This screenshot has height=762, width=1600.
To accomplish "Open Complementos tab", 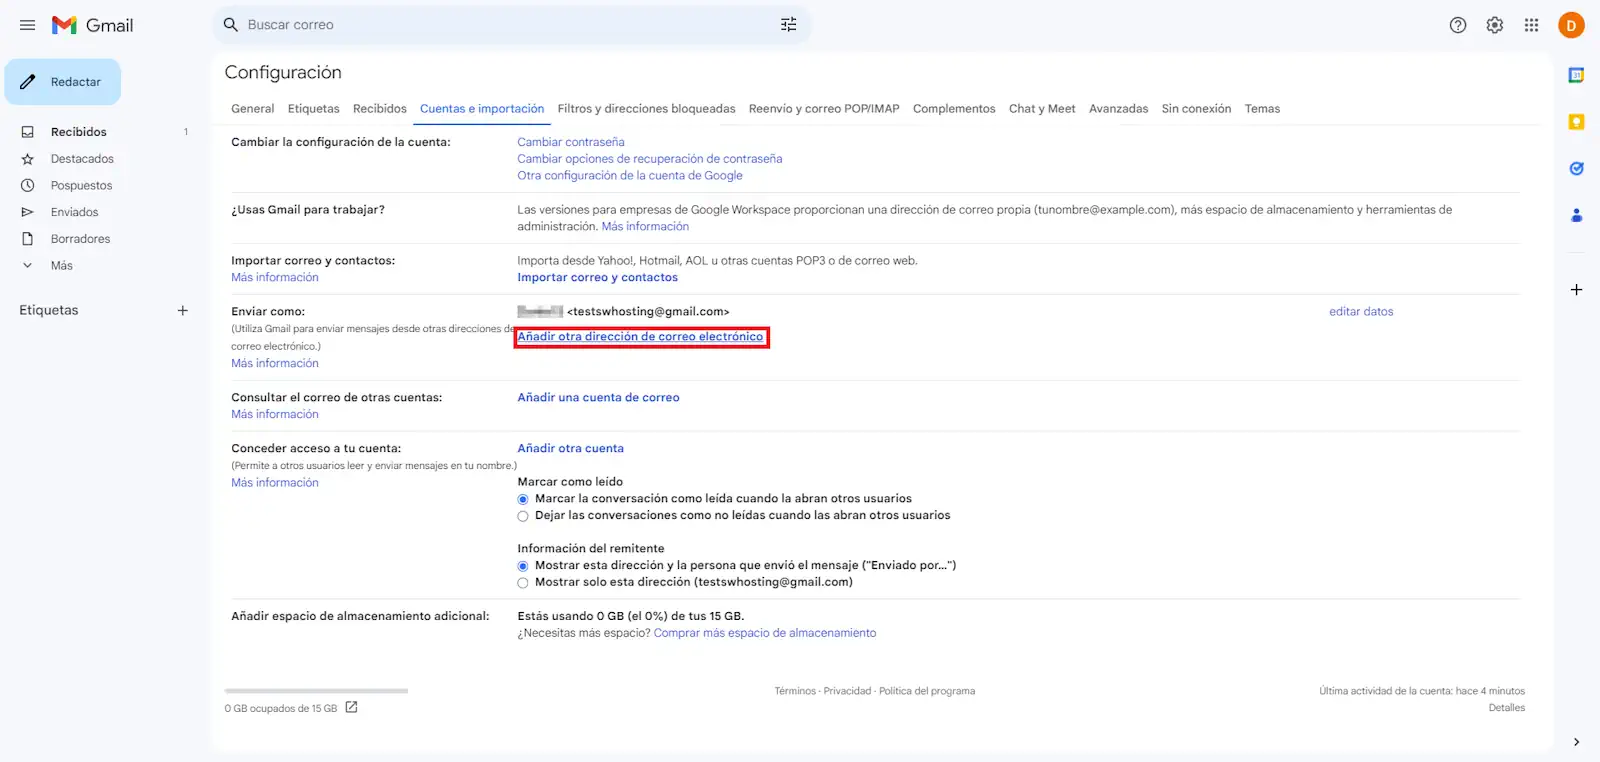I will 954,109.
